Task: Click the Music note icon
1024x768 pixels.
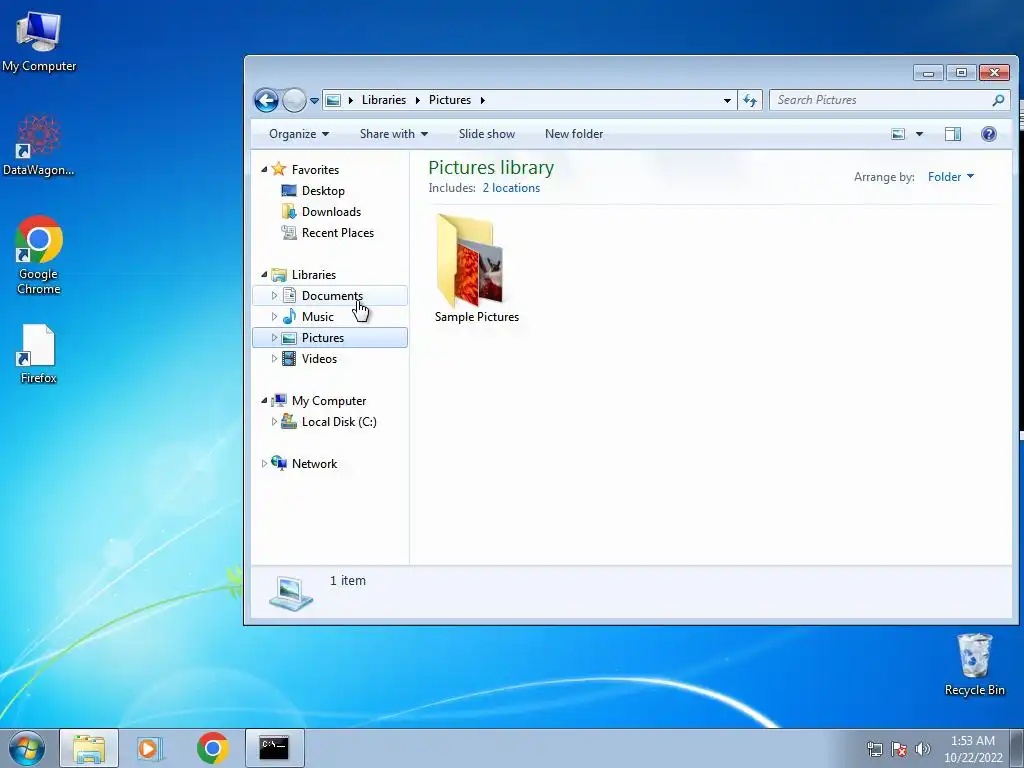Action: coord(289,317)
